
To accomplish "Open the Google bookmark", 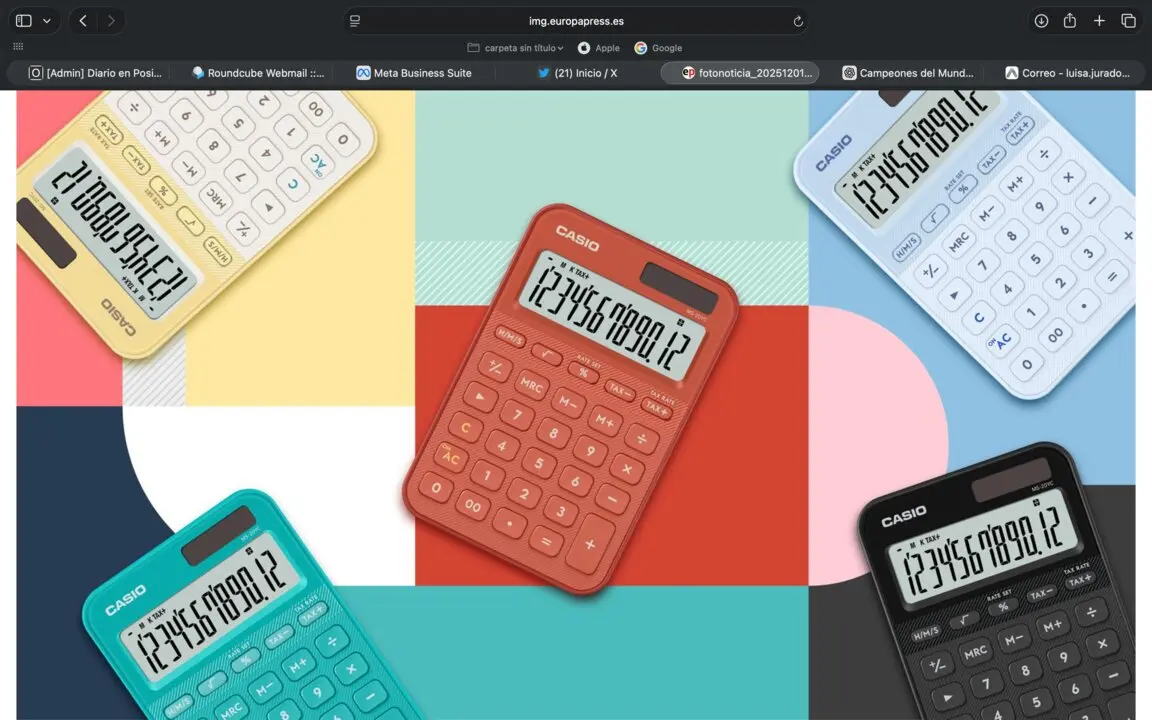I will pyautogui.click(x=658, y=47).
